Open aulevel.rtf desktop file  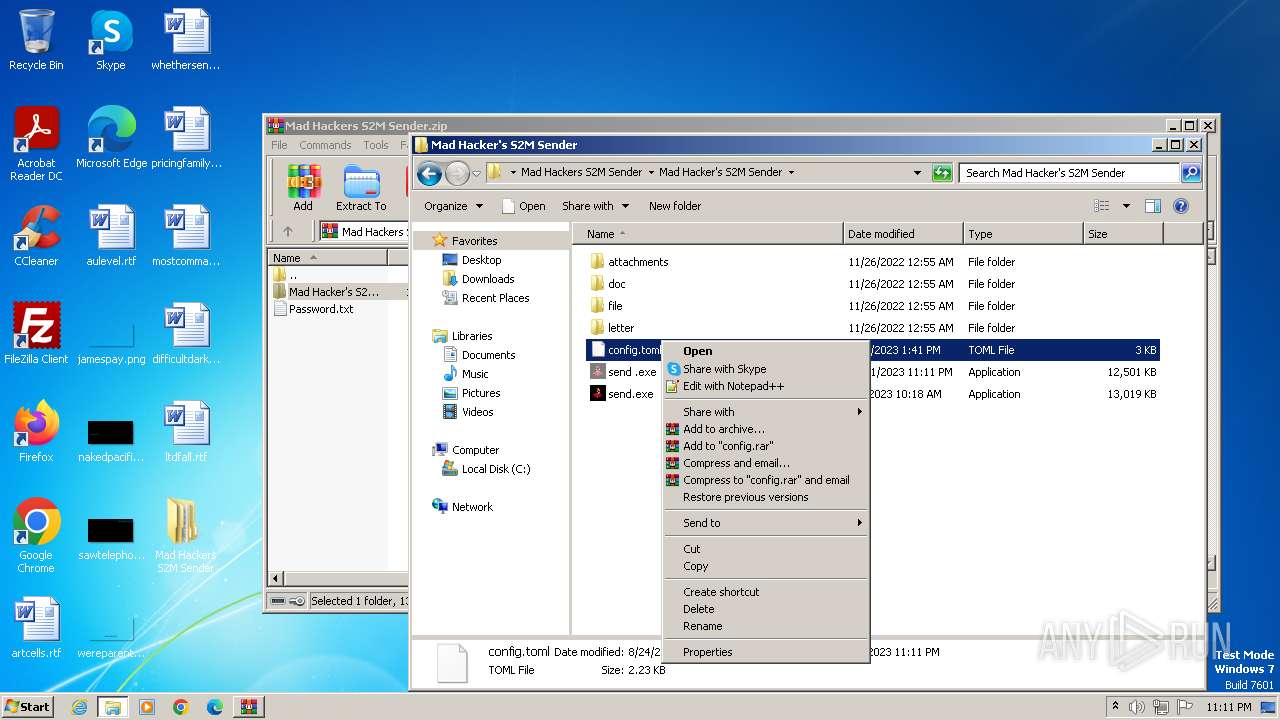[110, 236]
